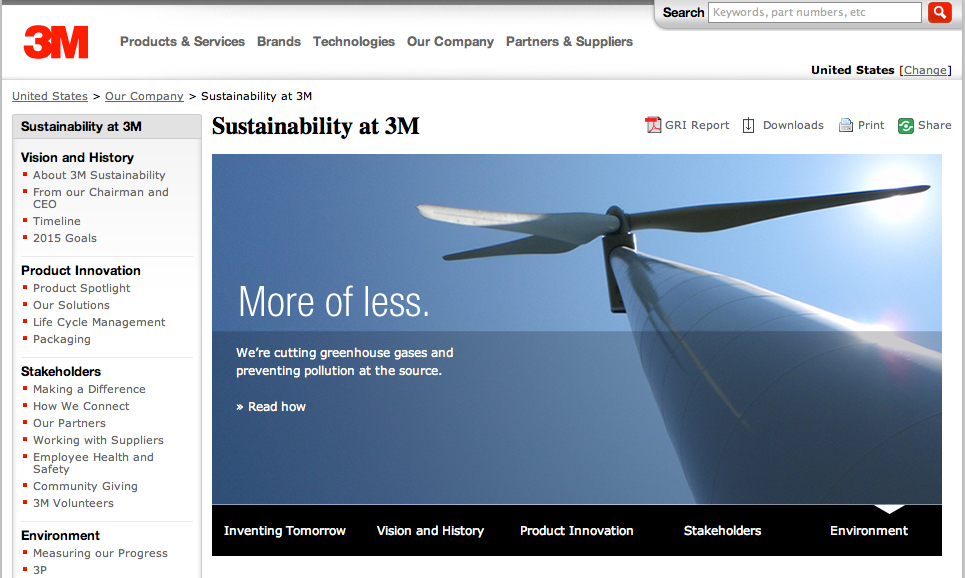The height and width of the screenshot is (578, 965).
Task: Open About 3M Sustainability sidebar link
Action: pos(99,175)
